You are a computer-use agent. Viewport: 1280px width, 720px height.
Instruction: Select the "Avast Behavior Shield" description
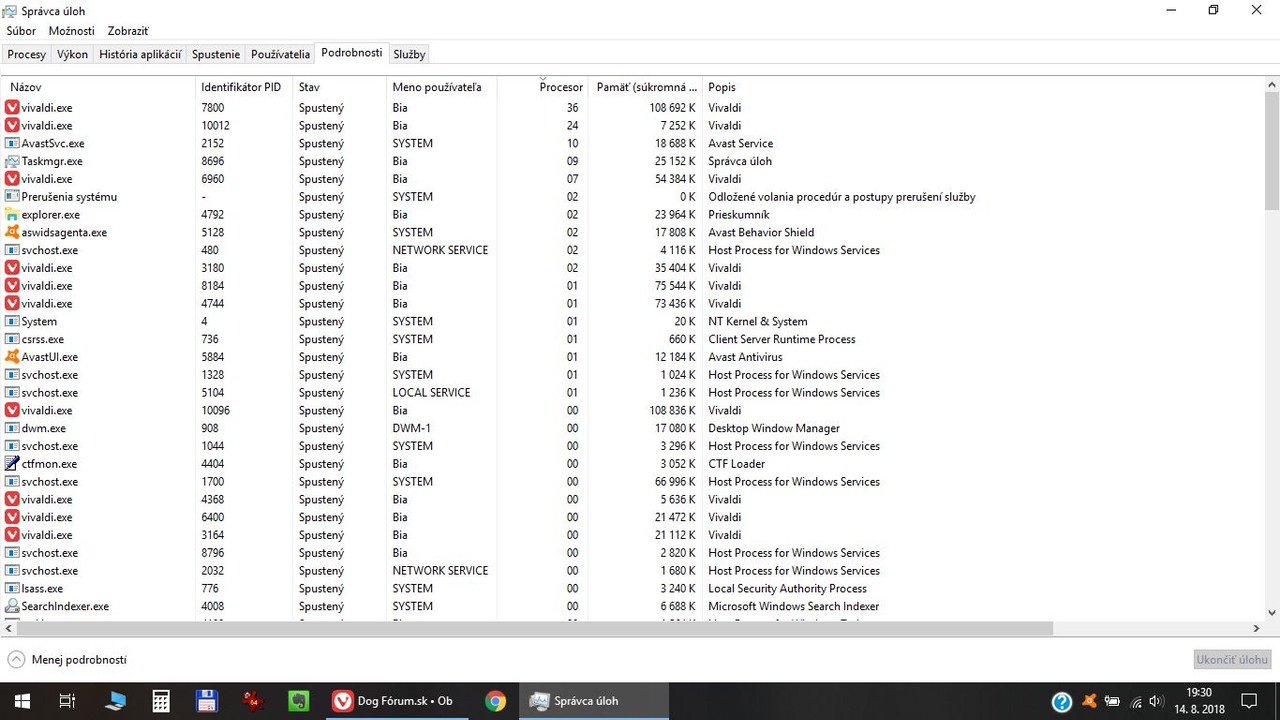[x=761, y=232]
